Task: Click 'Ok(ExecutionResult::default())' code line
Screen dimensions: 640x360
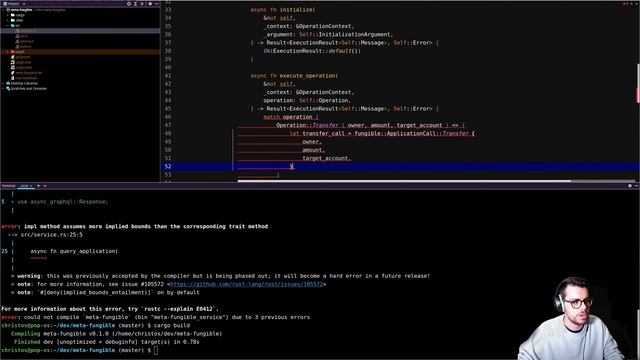Action: (312, 51)
